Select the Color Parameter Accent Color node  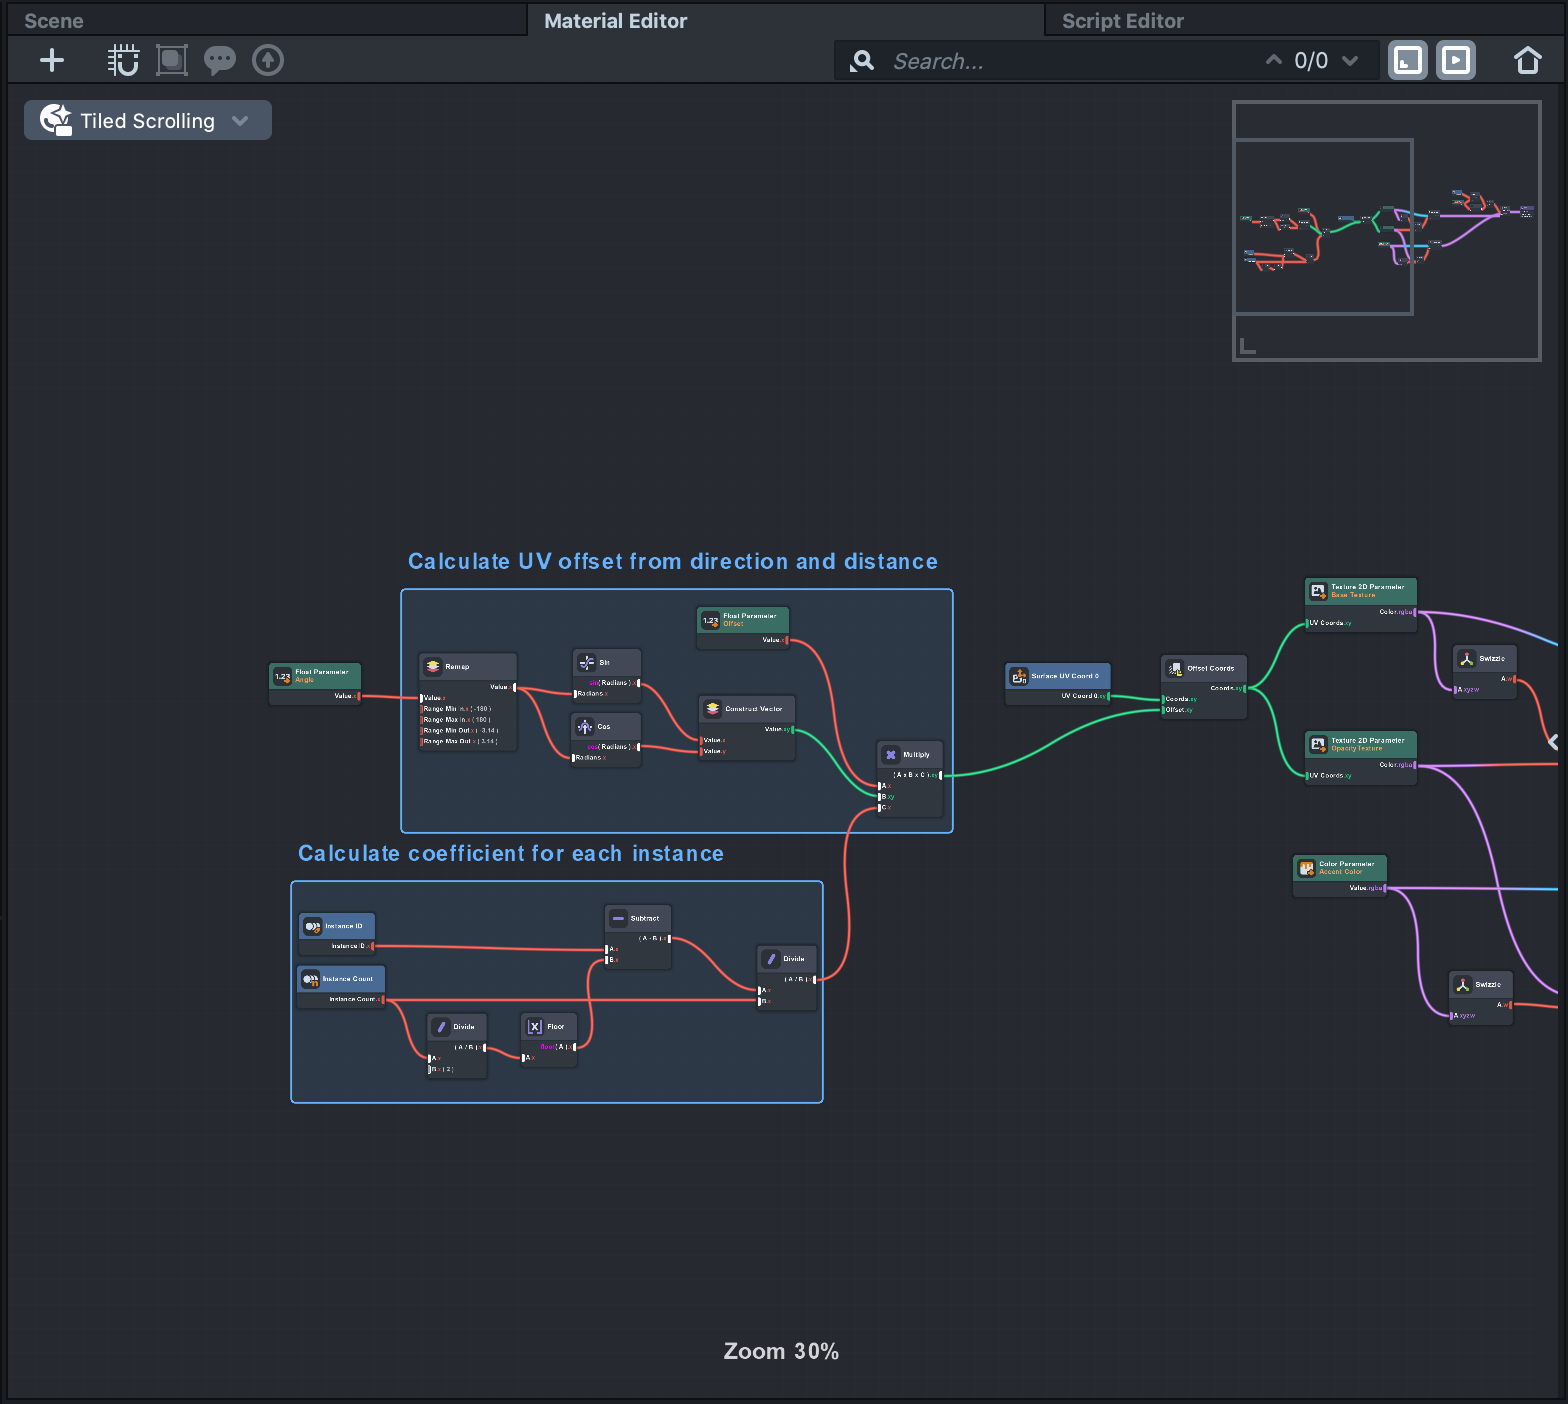(x=1340, y=868)
